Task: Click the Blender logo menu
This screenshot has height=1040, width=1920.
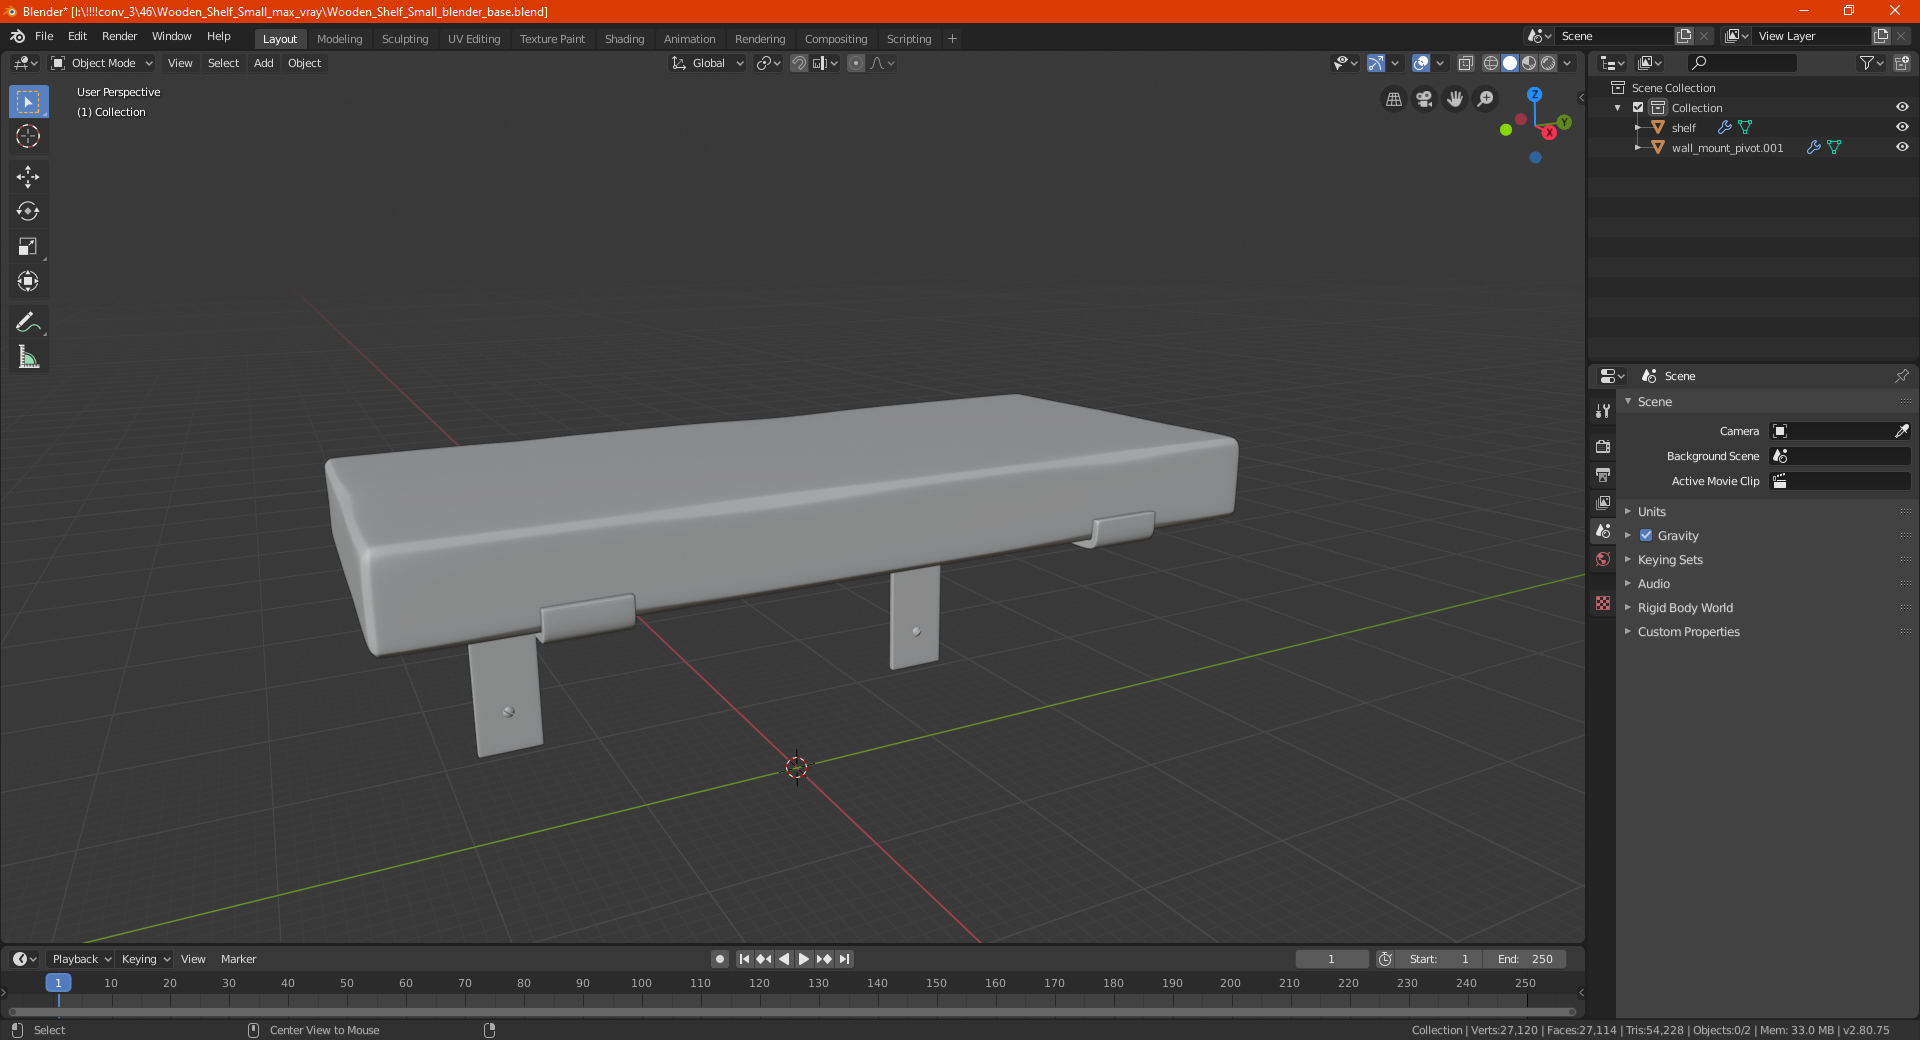Action: (x=17, y=36)
